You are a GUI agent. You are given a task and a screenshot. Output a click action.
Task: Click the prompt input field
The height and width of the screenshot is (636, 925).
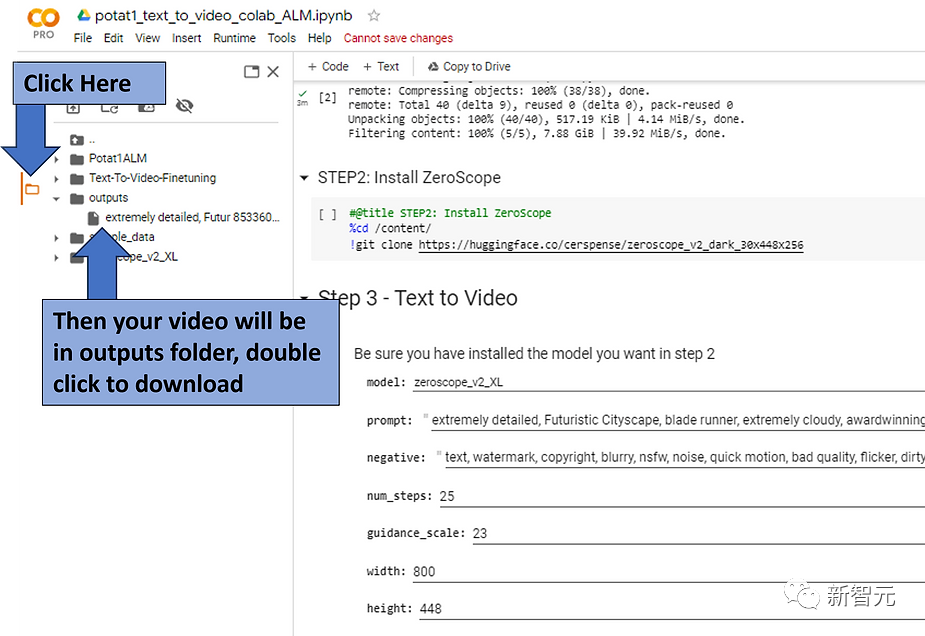click(x=678, y=420)
